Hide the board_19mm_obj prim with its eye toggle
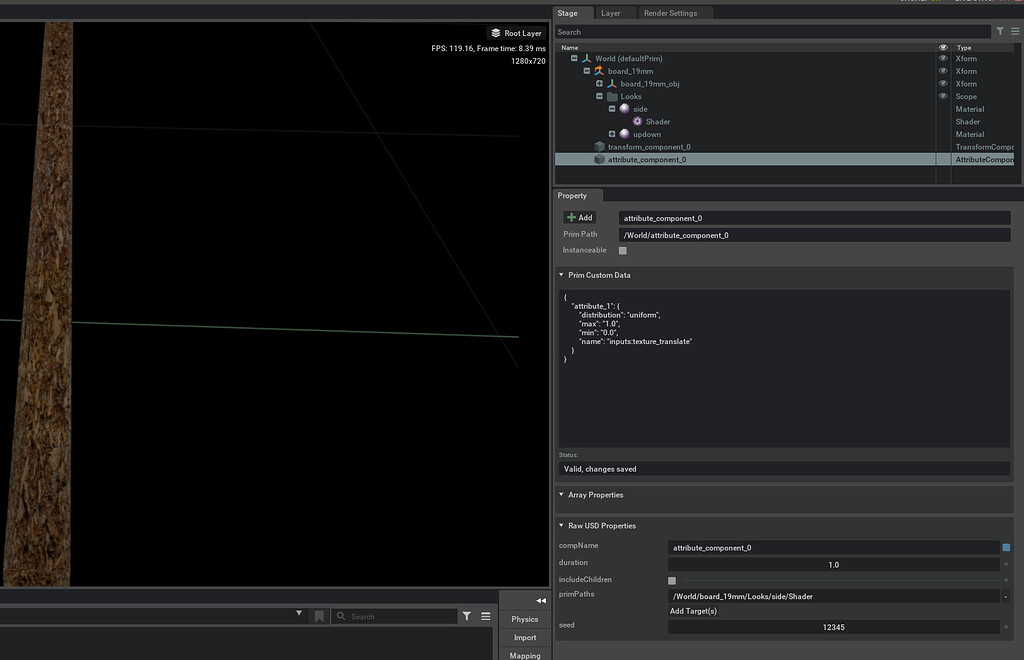This screenshot has height=660, width=1024. coord(941,83)
